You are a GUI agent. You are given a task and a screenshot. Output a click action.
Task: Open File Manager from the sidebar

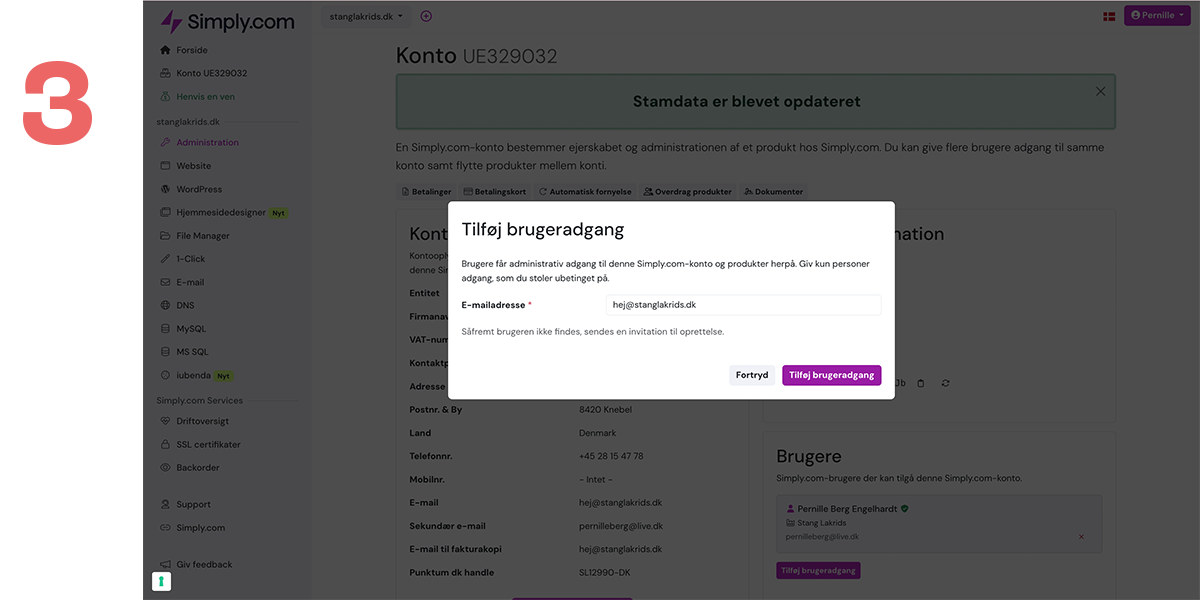tap(203, 236)
